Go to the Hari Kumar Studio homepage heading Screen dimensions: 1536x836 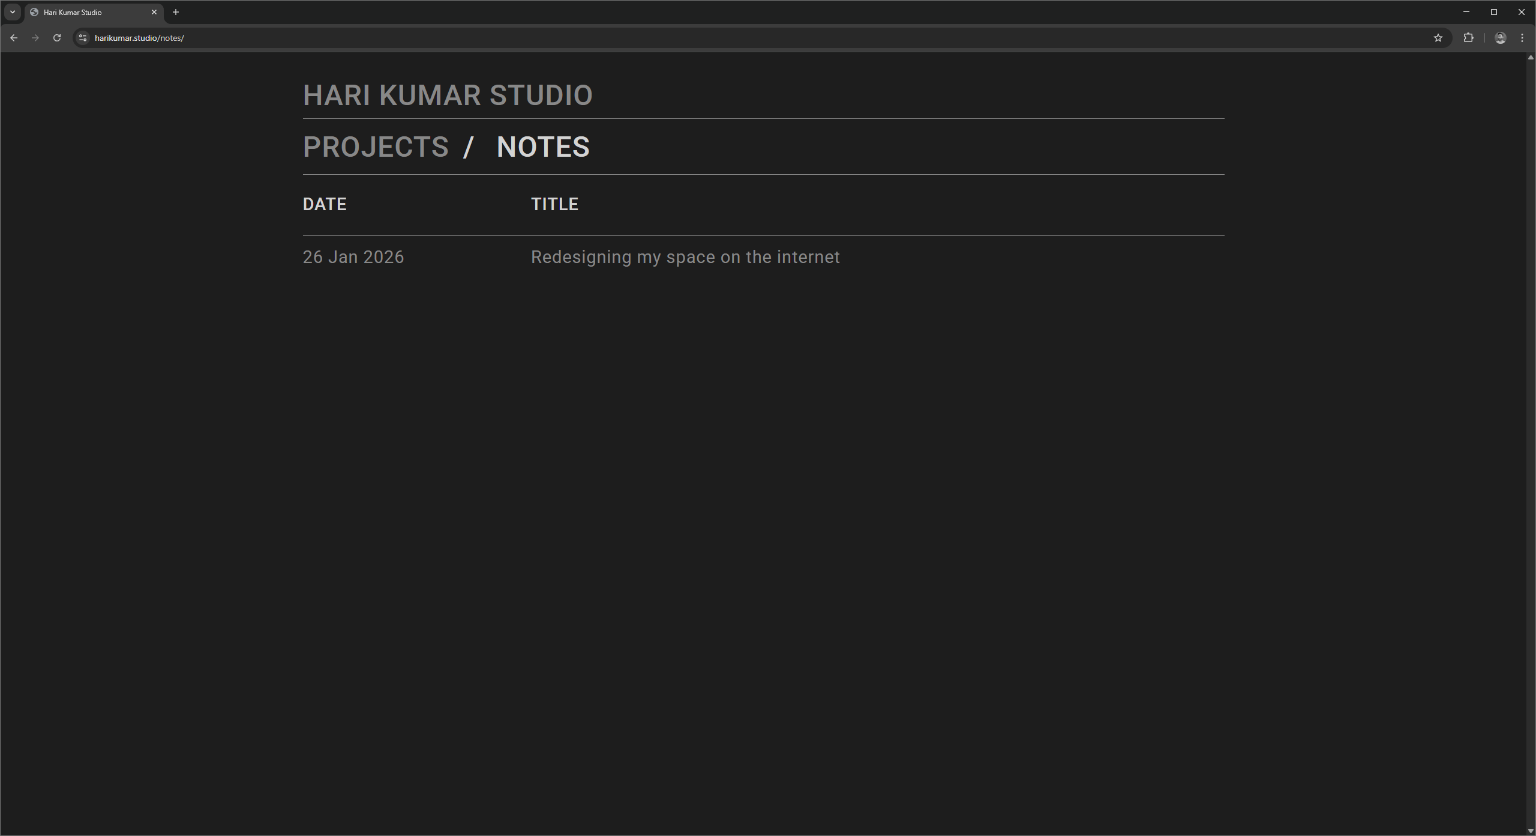point(447,95)
